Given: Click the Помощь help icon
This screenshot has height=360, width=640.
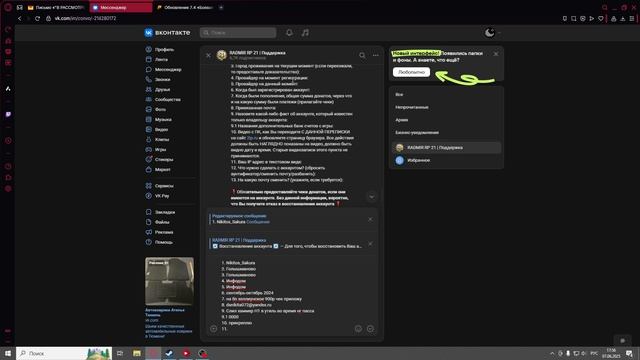Looking at the screenshot, I should [x=149, y=242].
